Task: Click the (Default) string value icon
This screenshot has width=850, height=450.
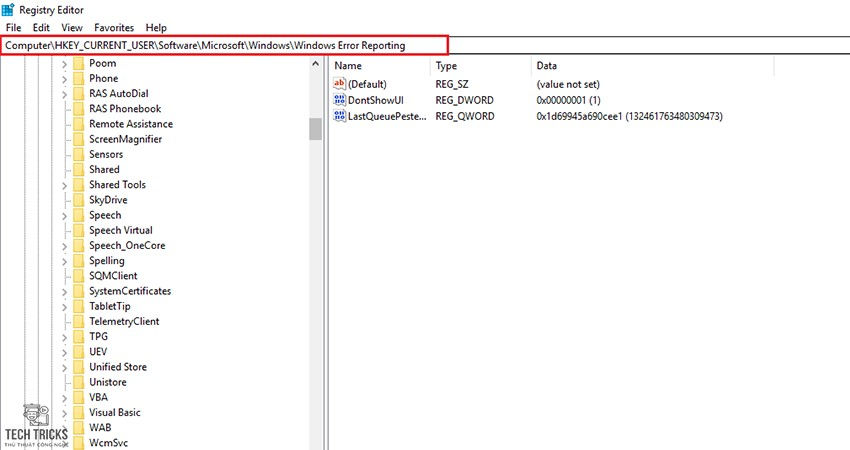Action: tap(339, 84)
